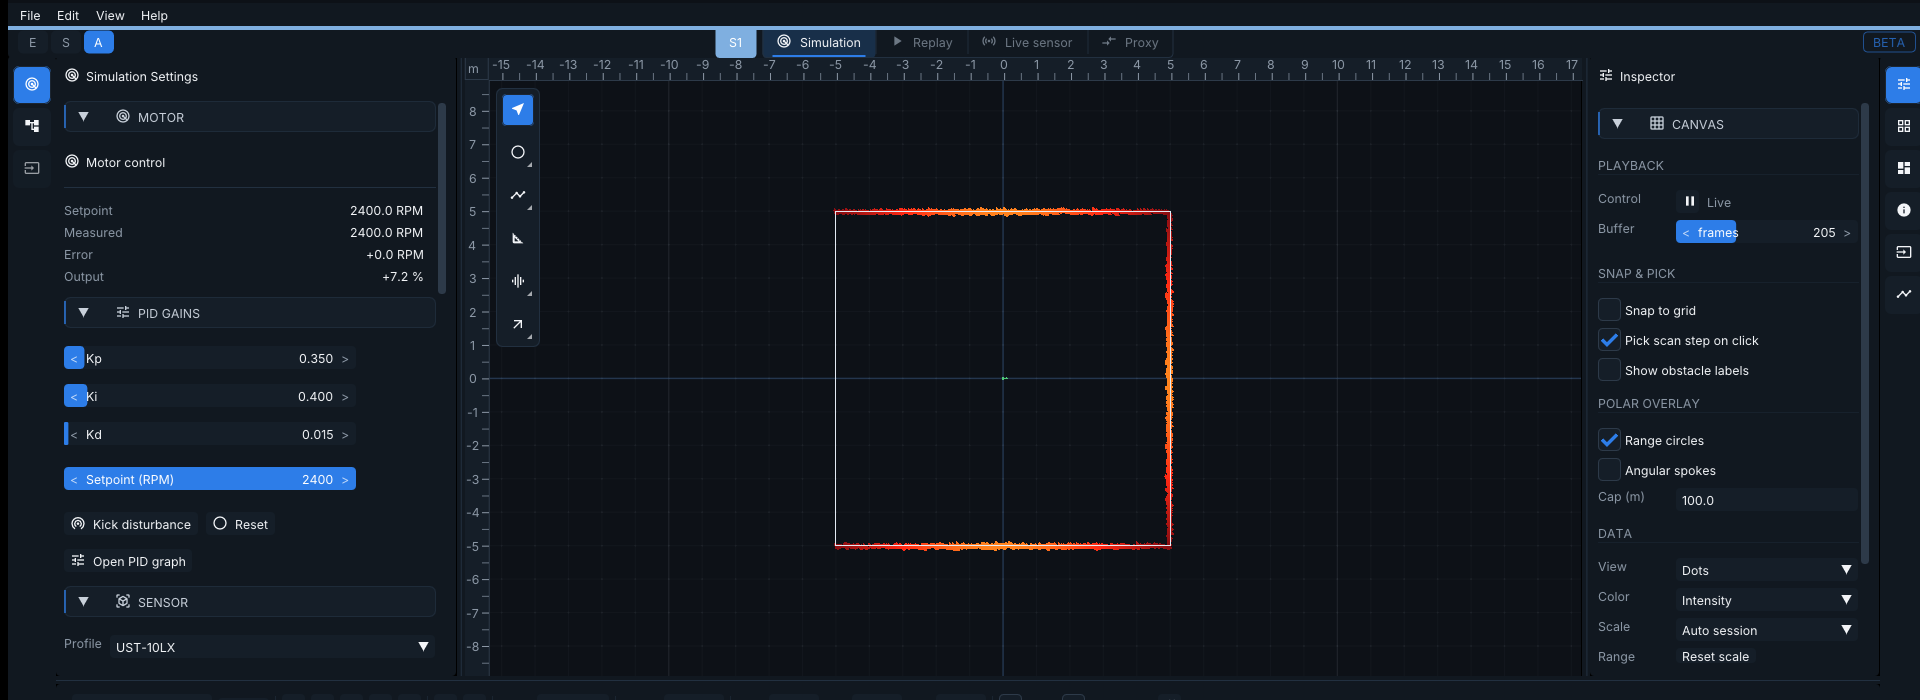1920x700 pixels.
Task: Decrease Setpoint RPM with left arrow
Action: 74,480
